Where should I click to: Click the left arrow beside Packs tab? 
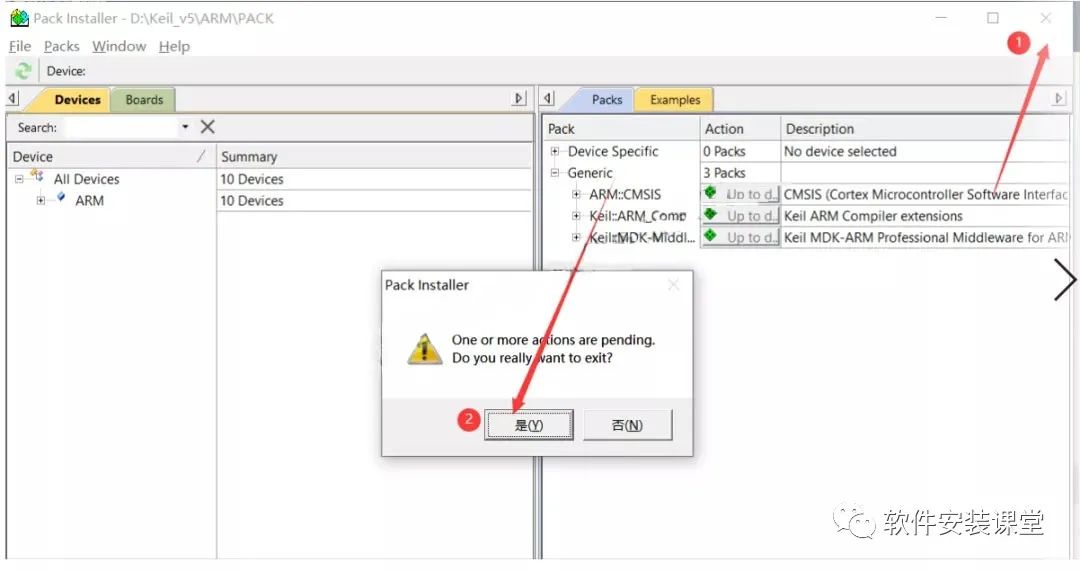tap(548, 99)
